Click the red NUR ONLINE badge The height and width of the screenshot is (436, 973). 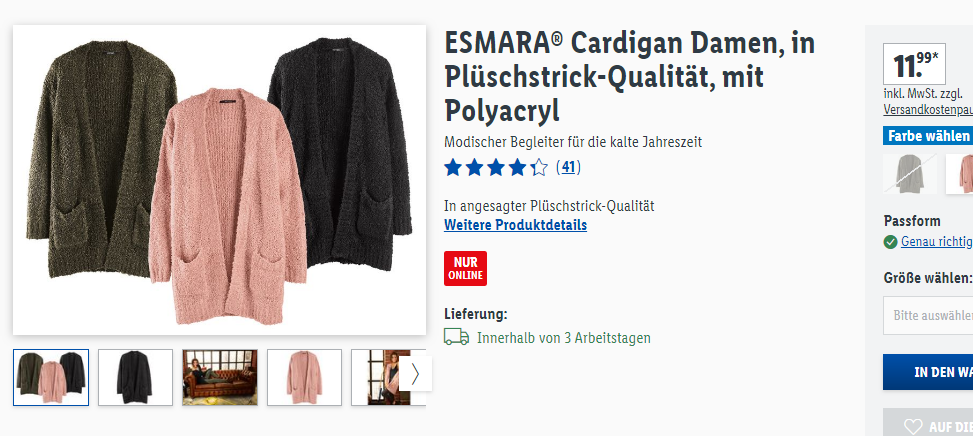tap(465, 269)
